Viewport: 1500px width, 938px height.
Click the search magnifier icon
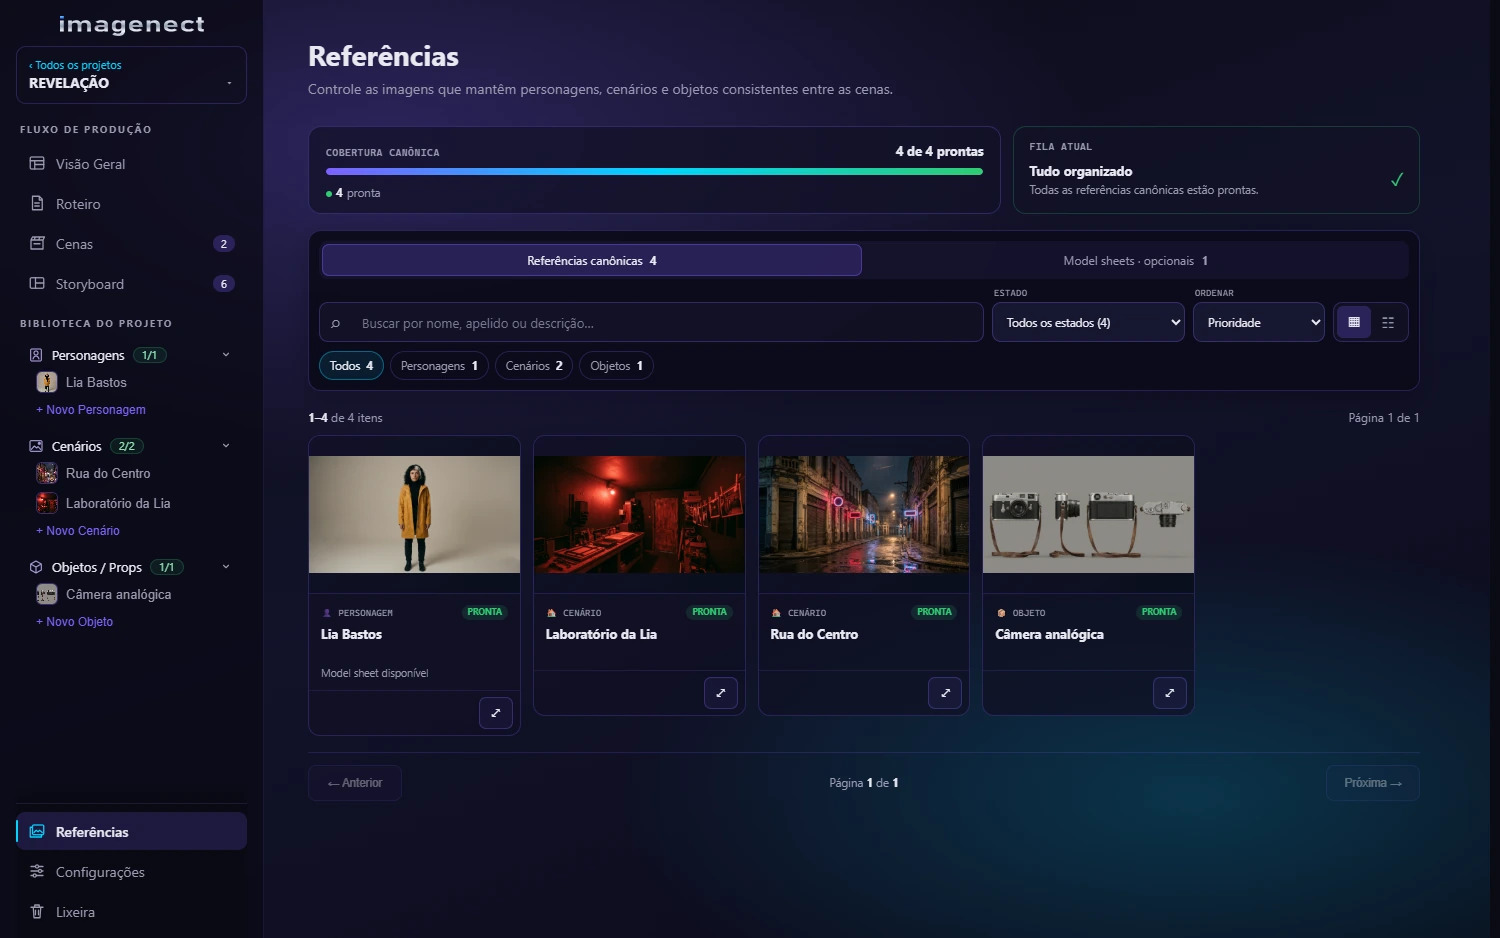tap(336, 323)
